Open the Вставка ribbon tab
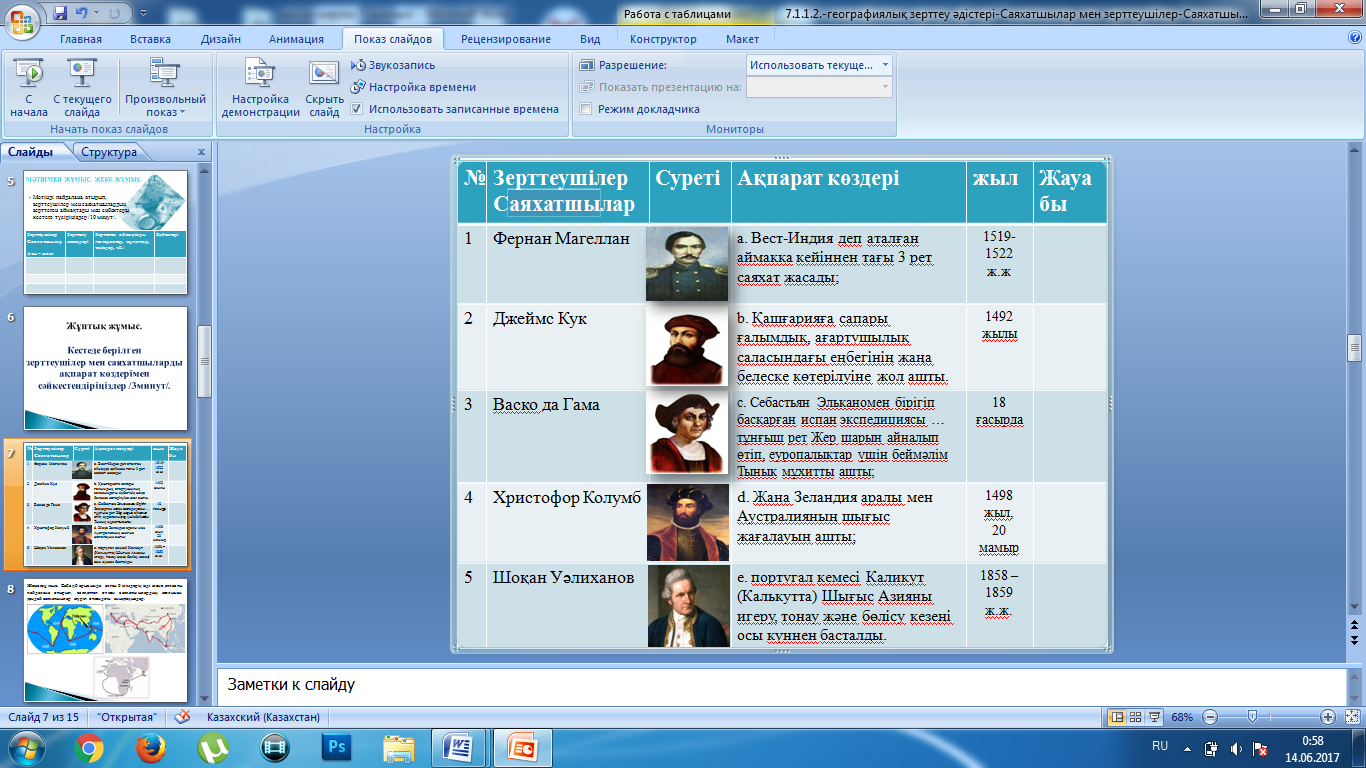1366x768 pixels. pos(152,39)
